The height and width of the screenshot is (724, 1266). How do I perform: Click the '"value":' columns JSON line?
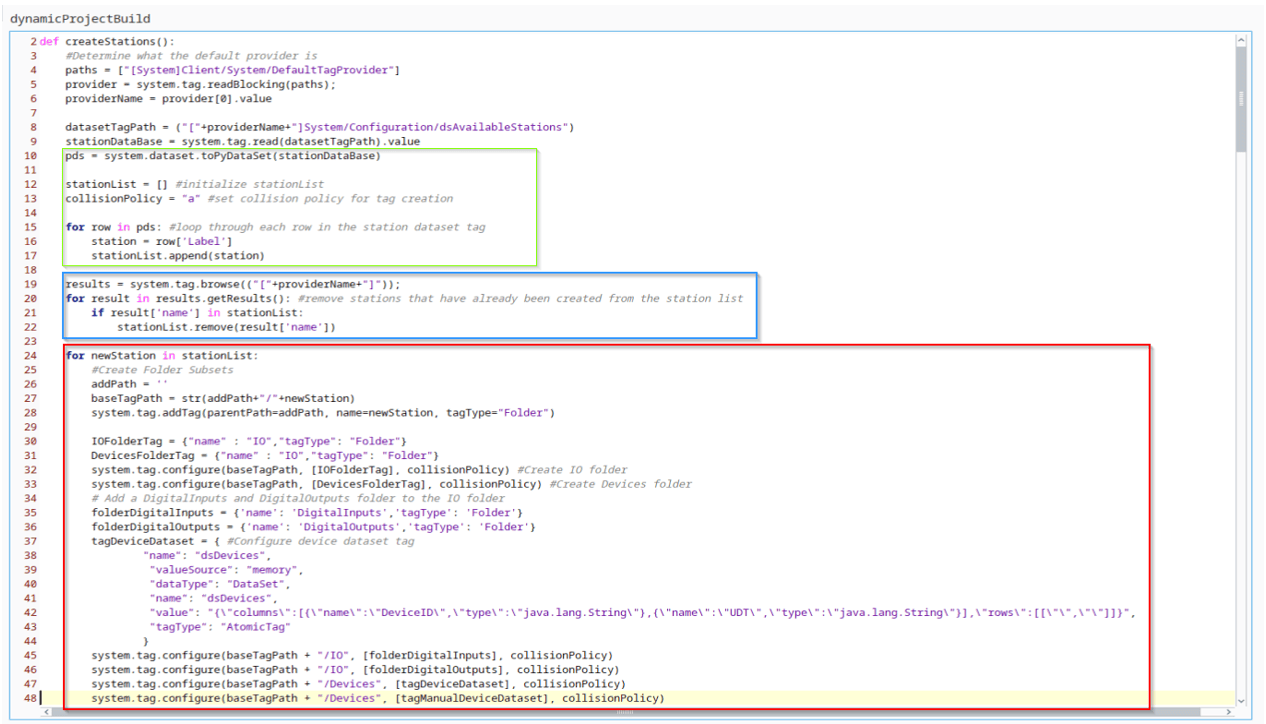pyautogui.click(x=642, y=612)
